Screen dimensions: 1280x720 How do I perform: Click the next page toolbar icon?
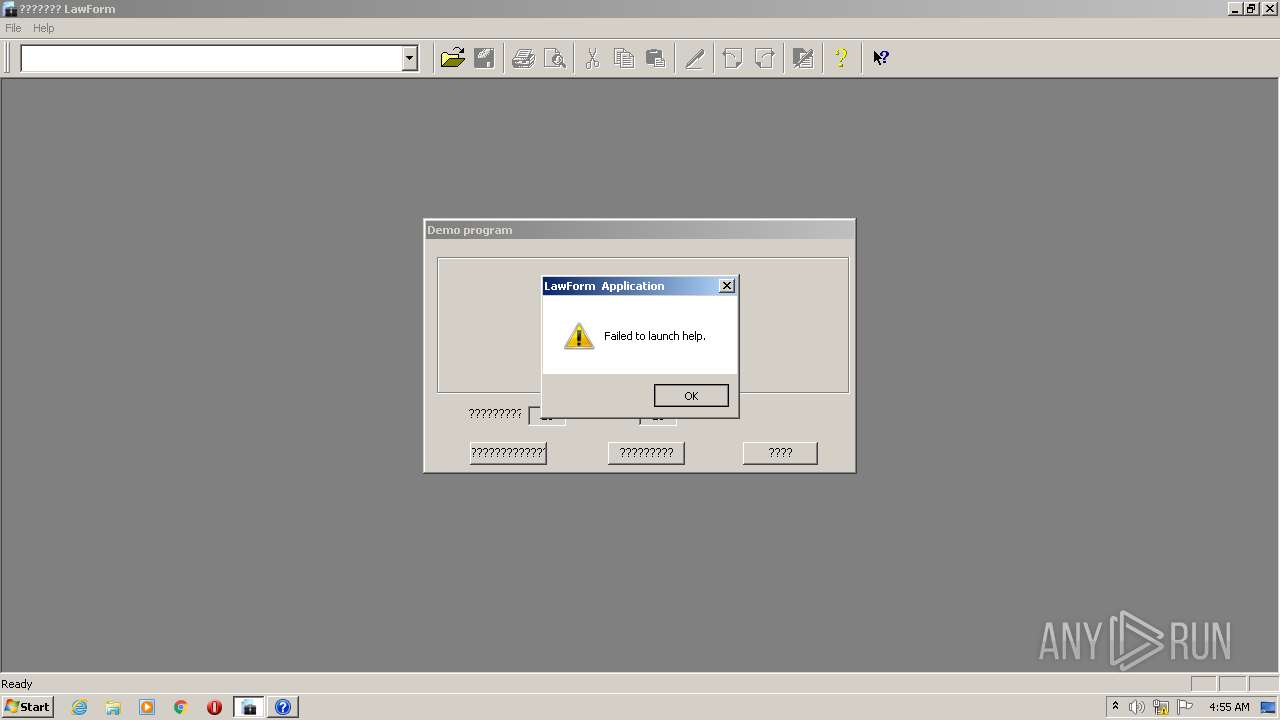tap(764, 58)
